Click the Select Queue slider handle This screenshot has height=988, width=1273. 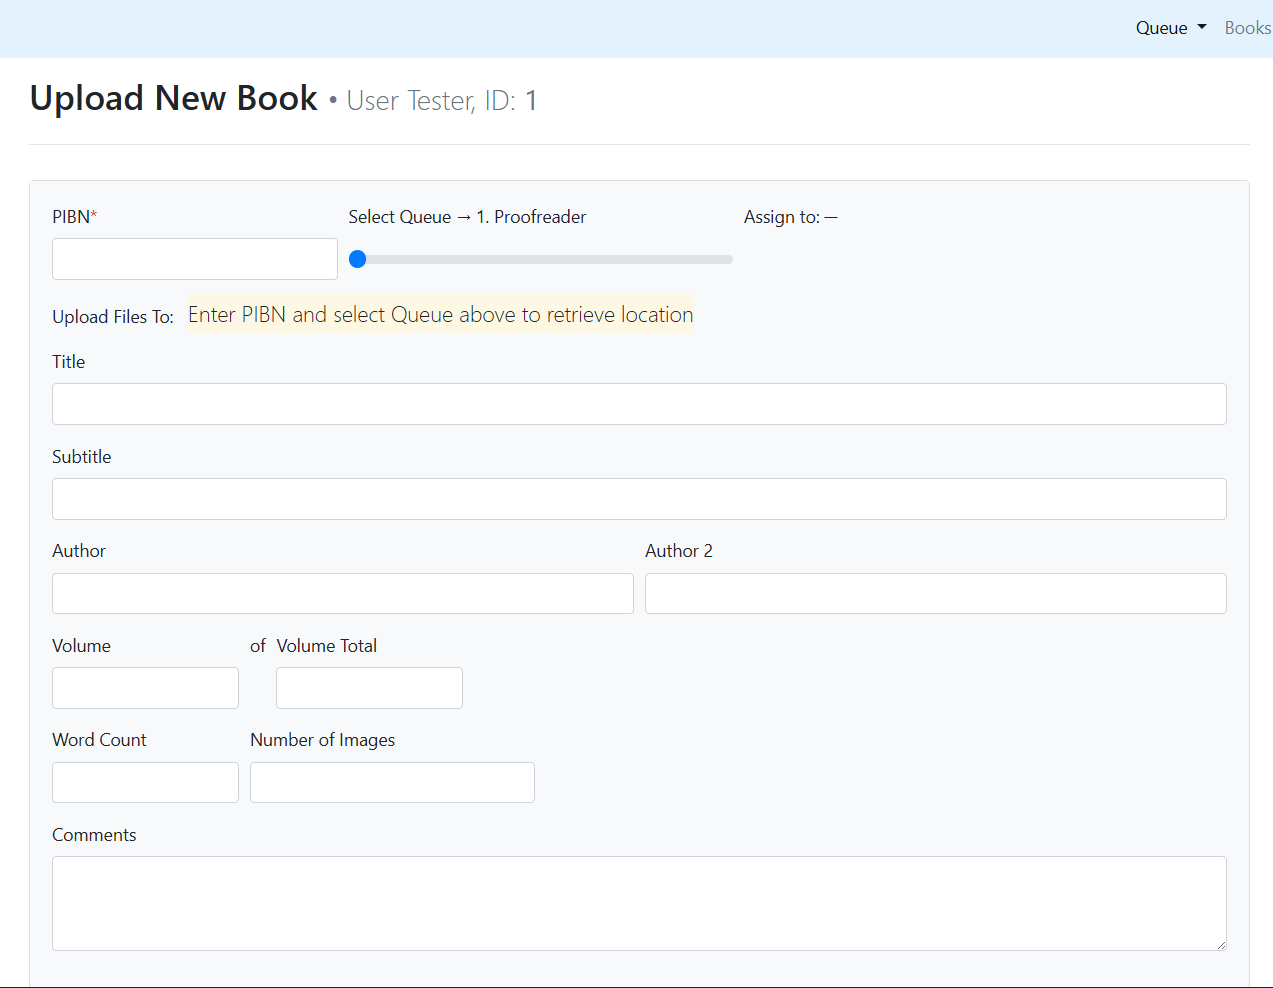pos(358,259)
